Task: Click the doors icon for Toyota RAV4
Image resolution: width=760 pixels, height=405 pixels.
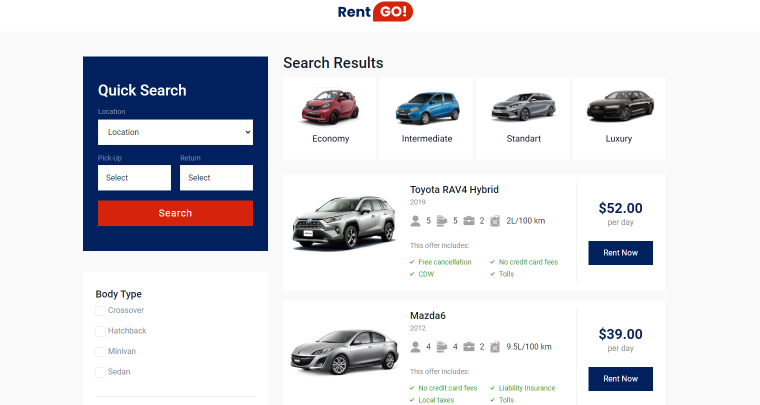Action: point(442,221)
